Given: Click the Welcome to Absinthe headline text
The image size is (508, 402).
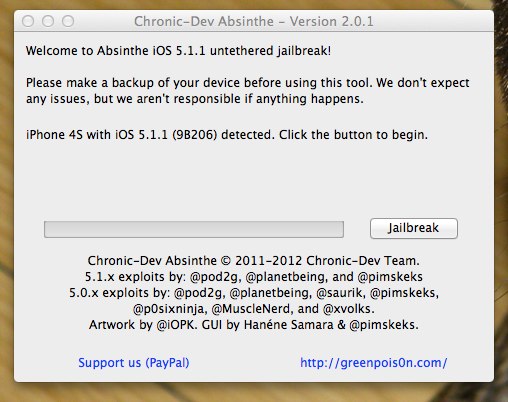Looking at the screenshot, I should click(178, 51).
